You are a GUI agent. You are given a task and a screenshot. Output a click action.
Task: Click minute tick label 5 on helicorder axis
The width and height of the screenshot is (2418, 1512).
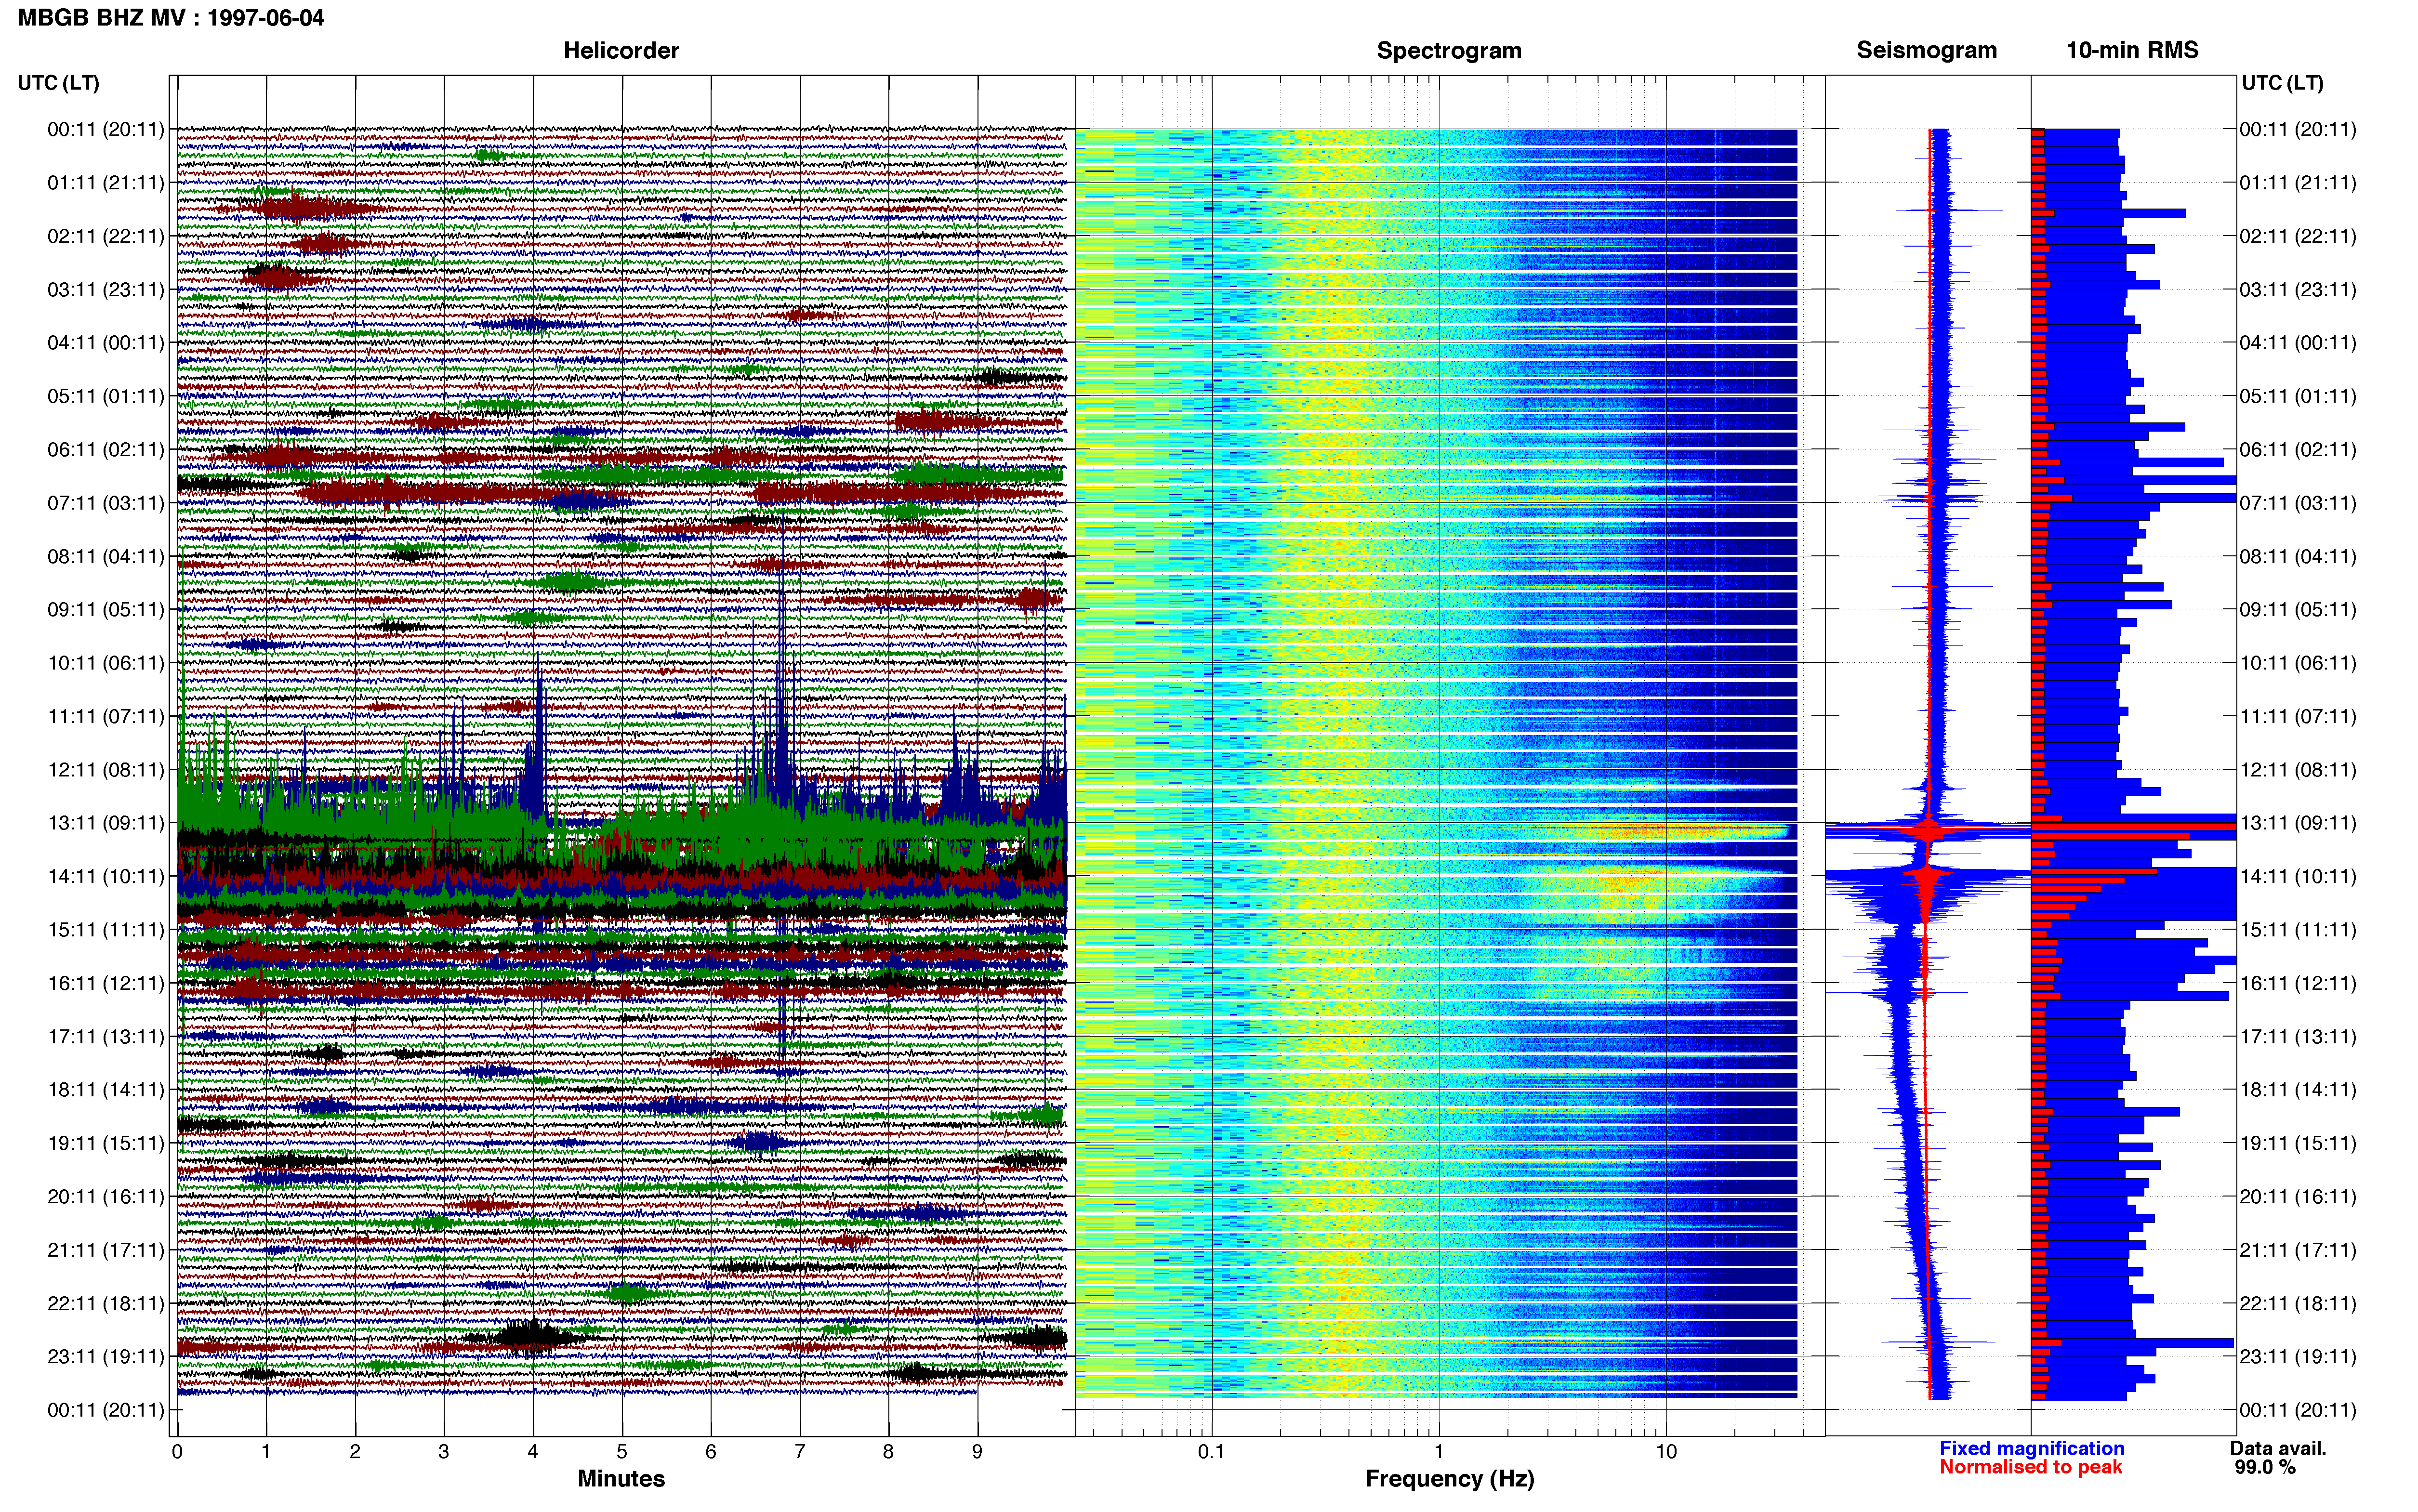click(x=622, y=1452)
